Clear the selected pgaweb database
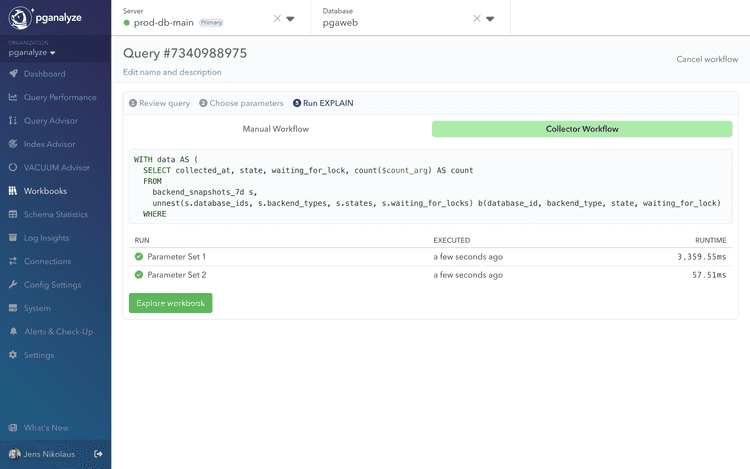 click(x=477, y=18)
